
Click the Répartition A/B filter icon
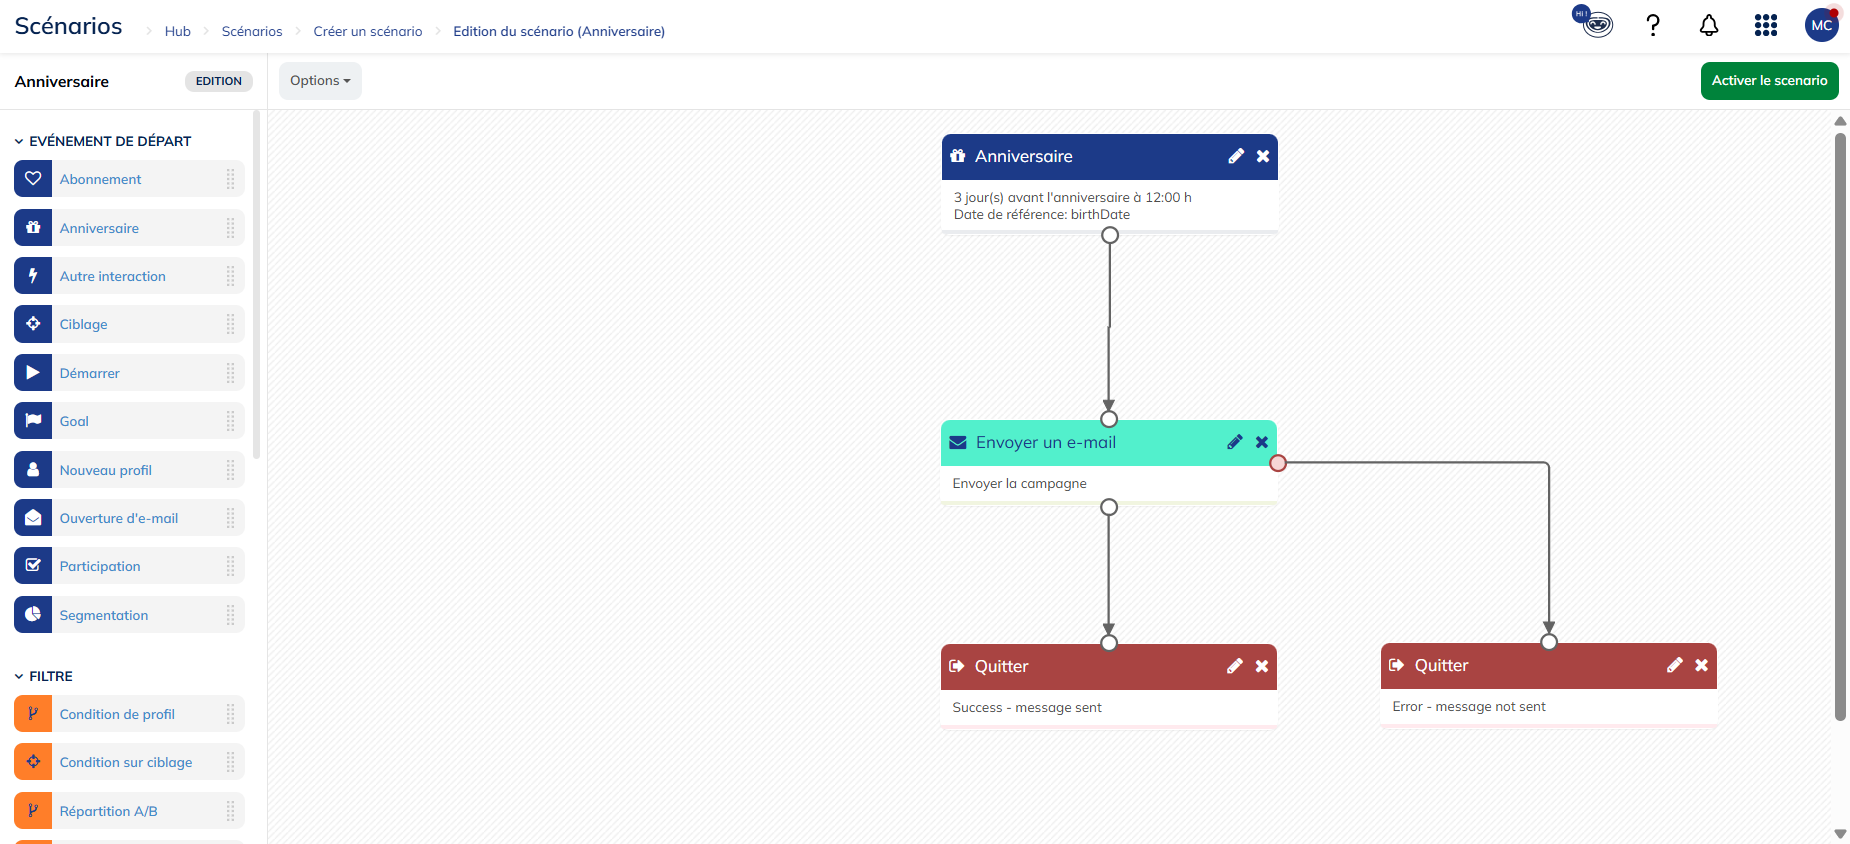[33, 811]
